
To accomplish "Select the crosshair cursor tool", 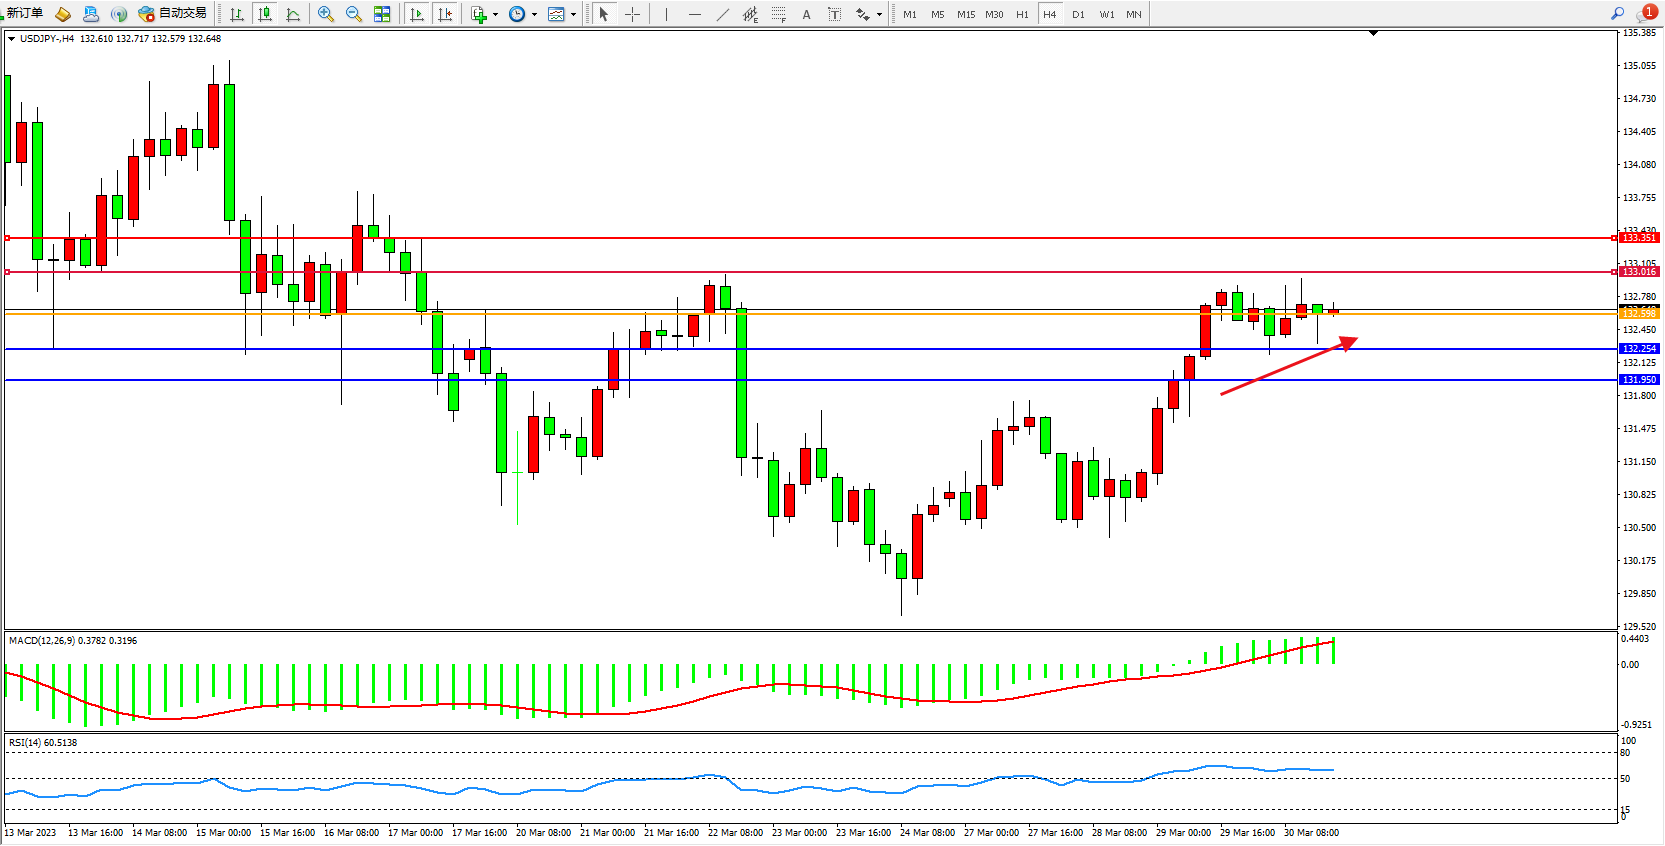I will tap(632, 14).
